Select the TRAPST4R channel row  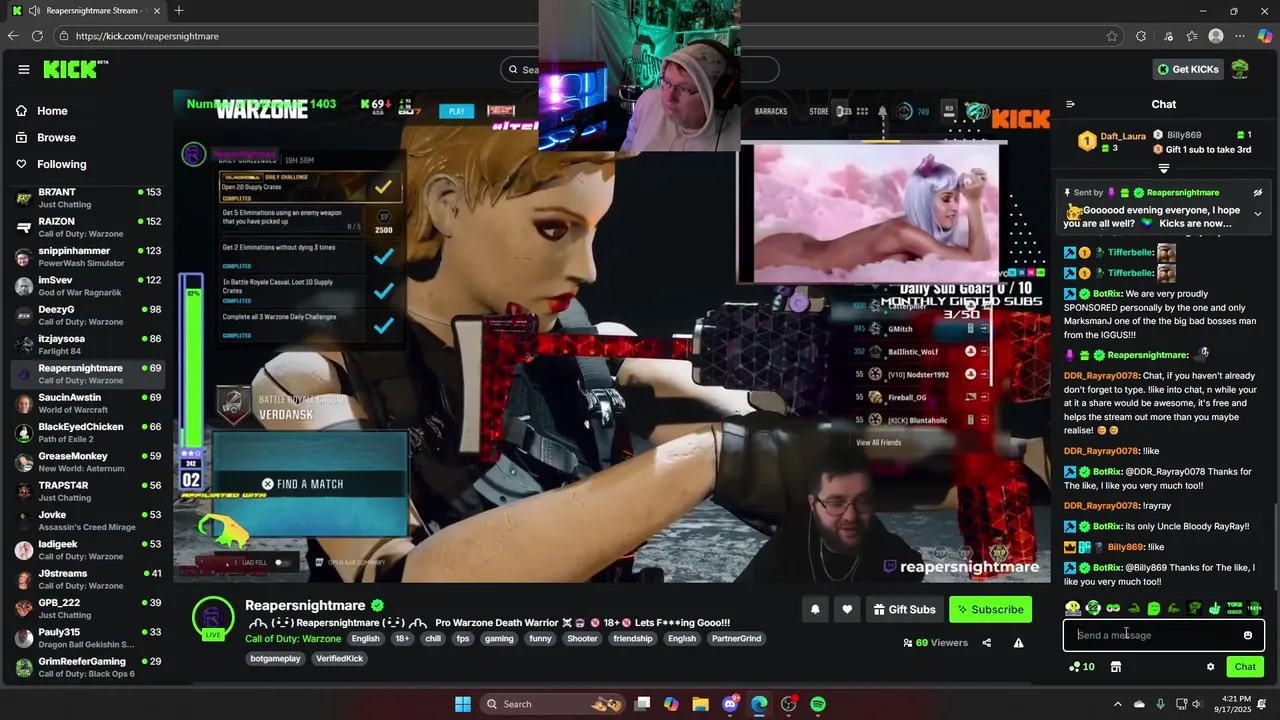(88, 491)
